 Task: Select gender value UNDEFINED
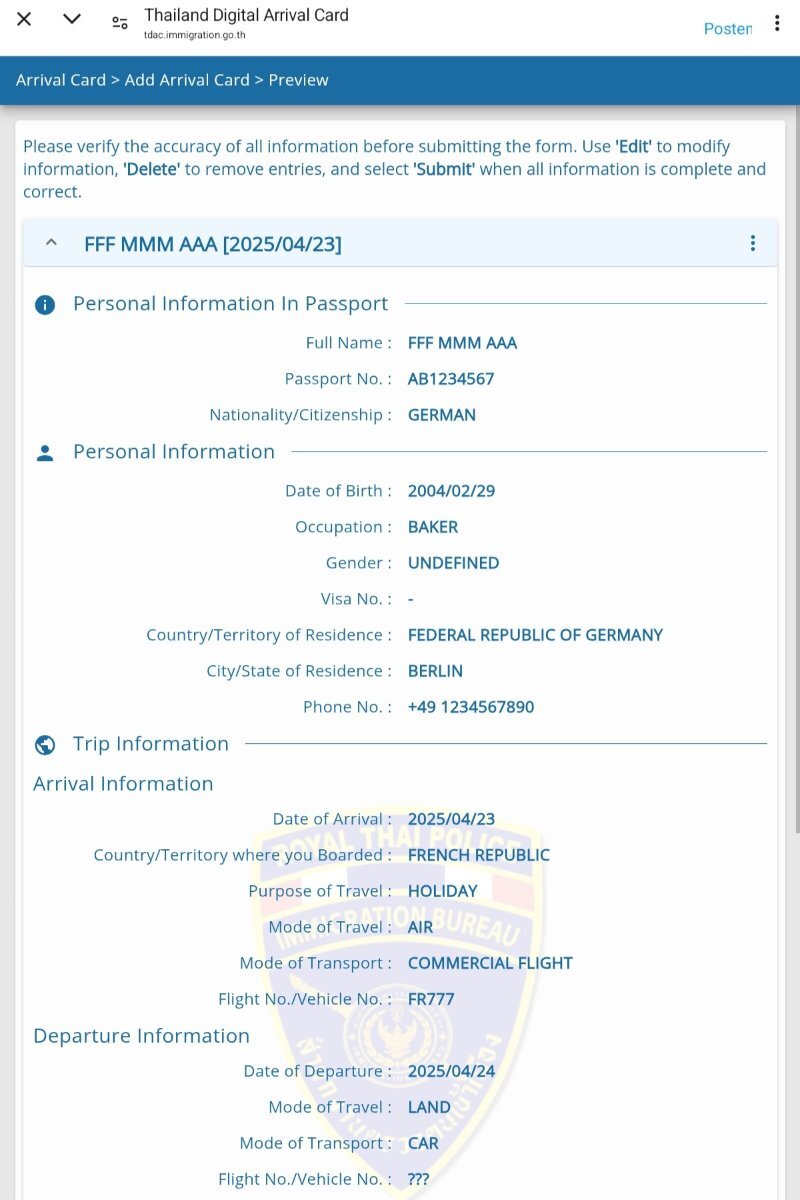click(x=453, y=563)
